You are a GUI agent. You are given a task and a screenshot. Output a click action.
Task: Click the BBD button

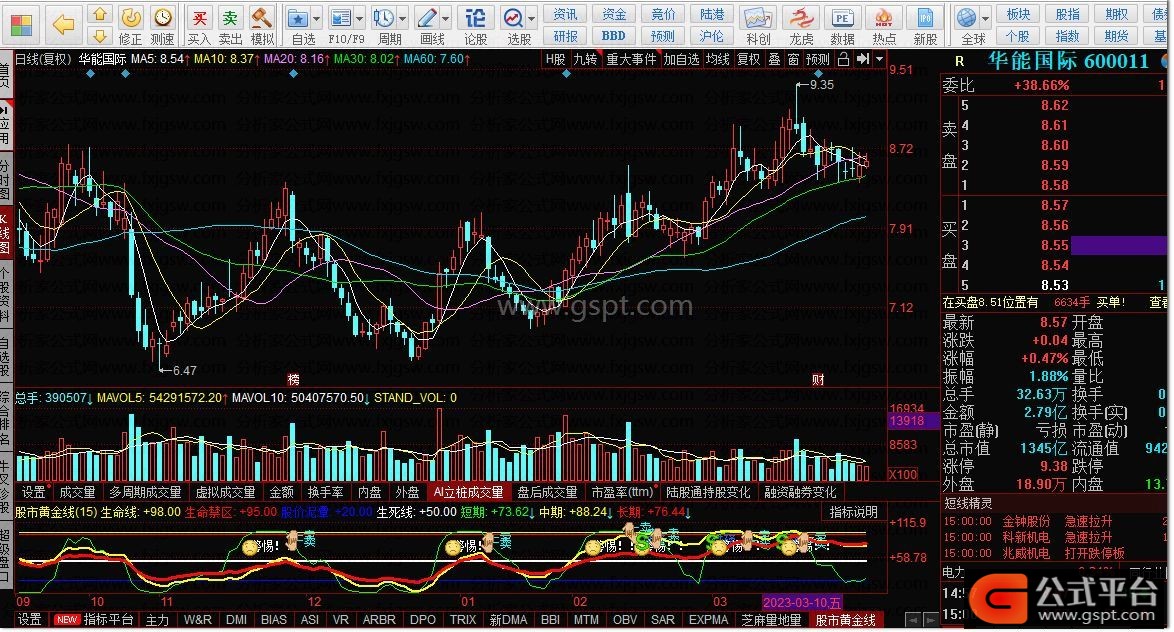tap(613, 35)
